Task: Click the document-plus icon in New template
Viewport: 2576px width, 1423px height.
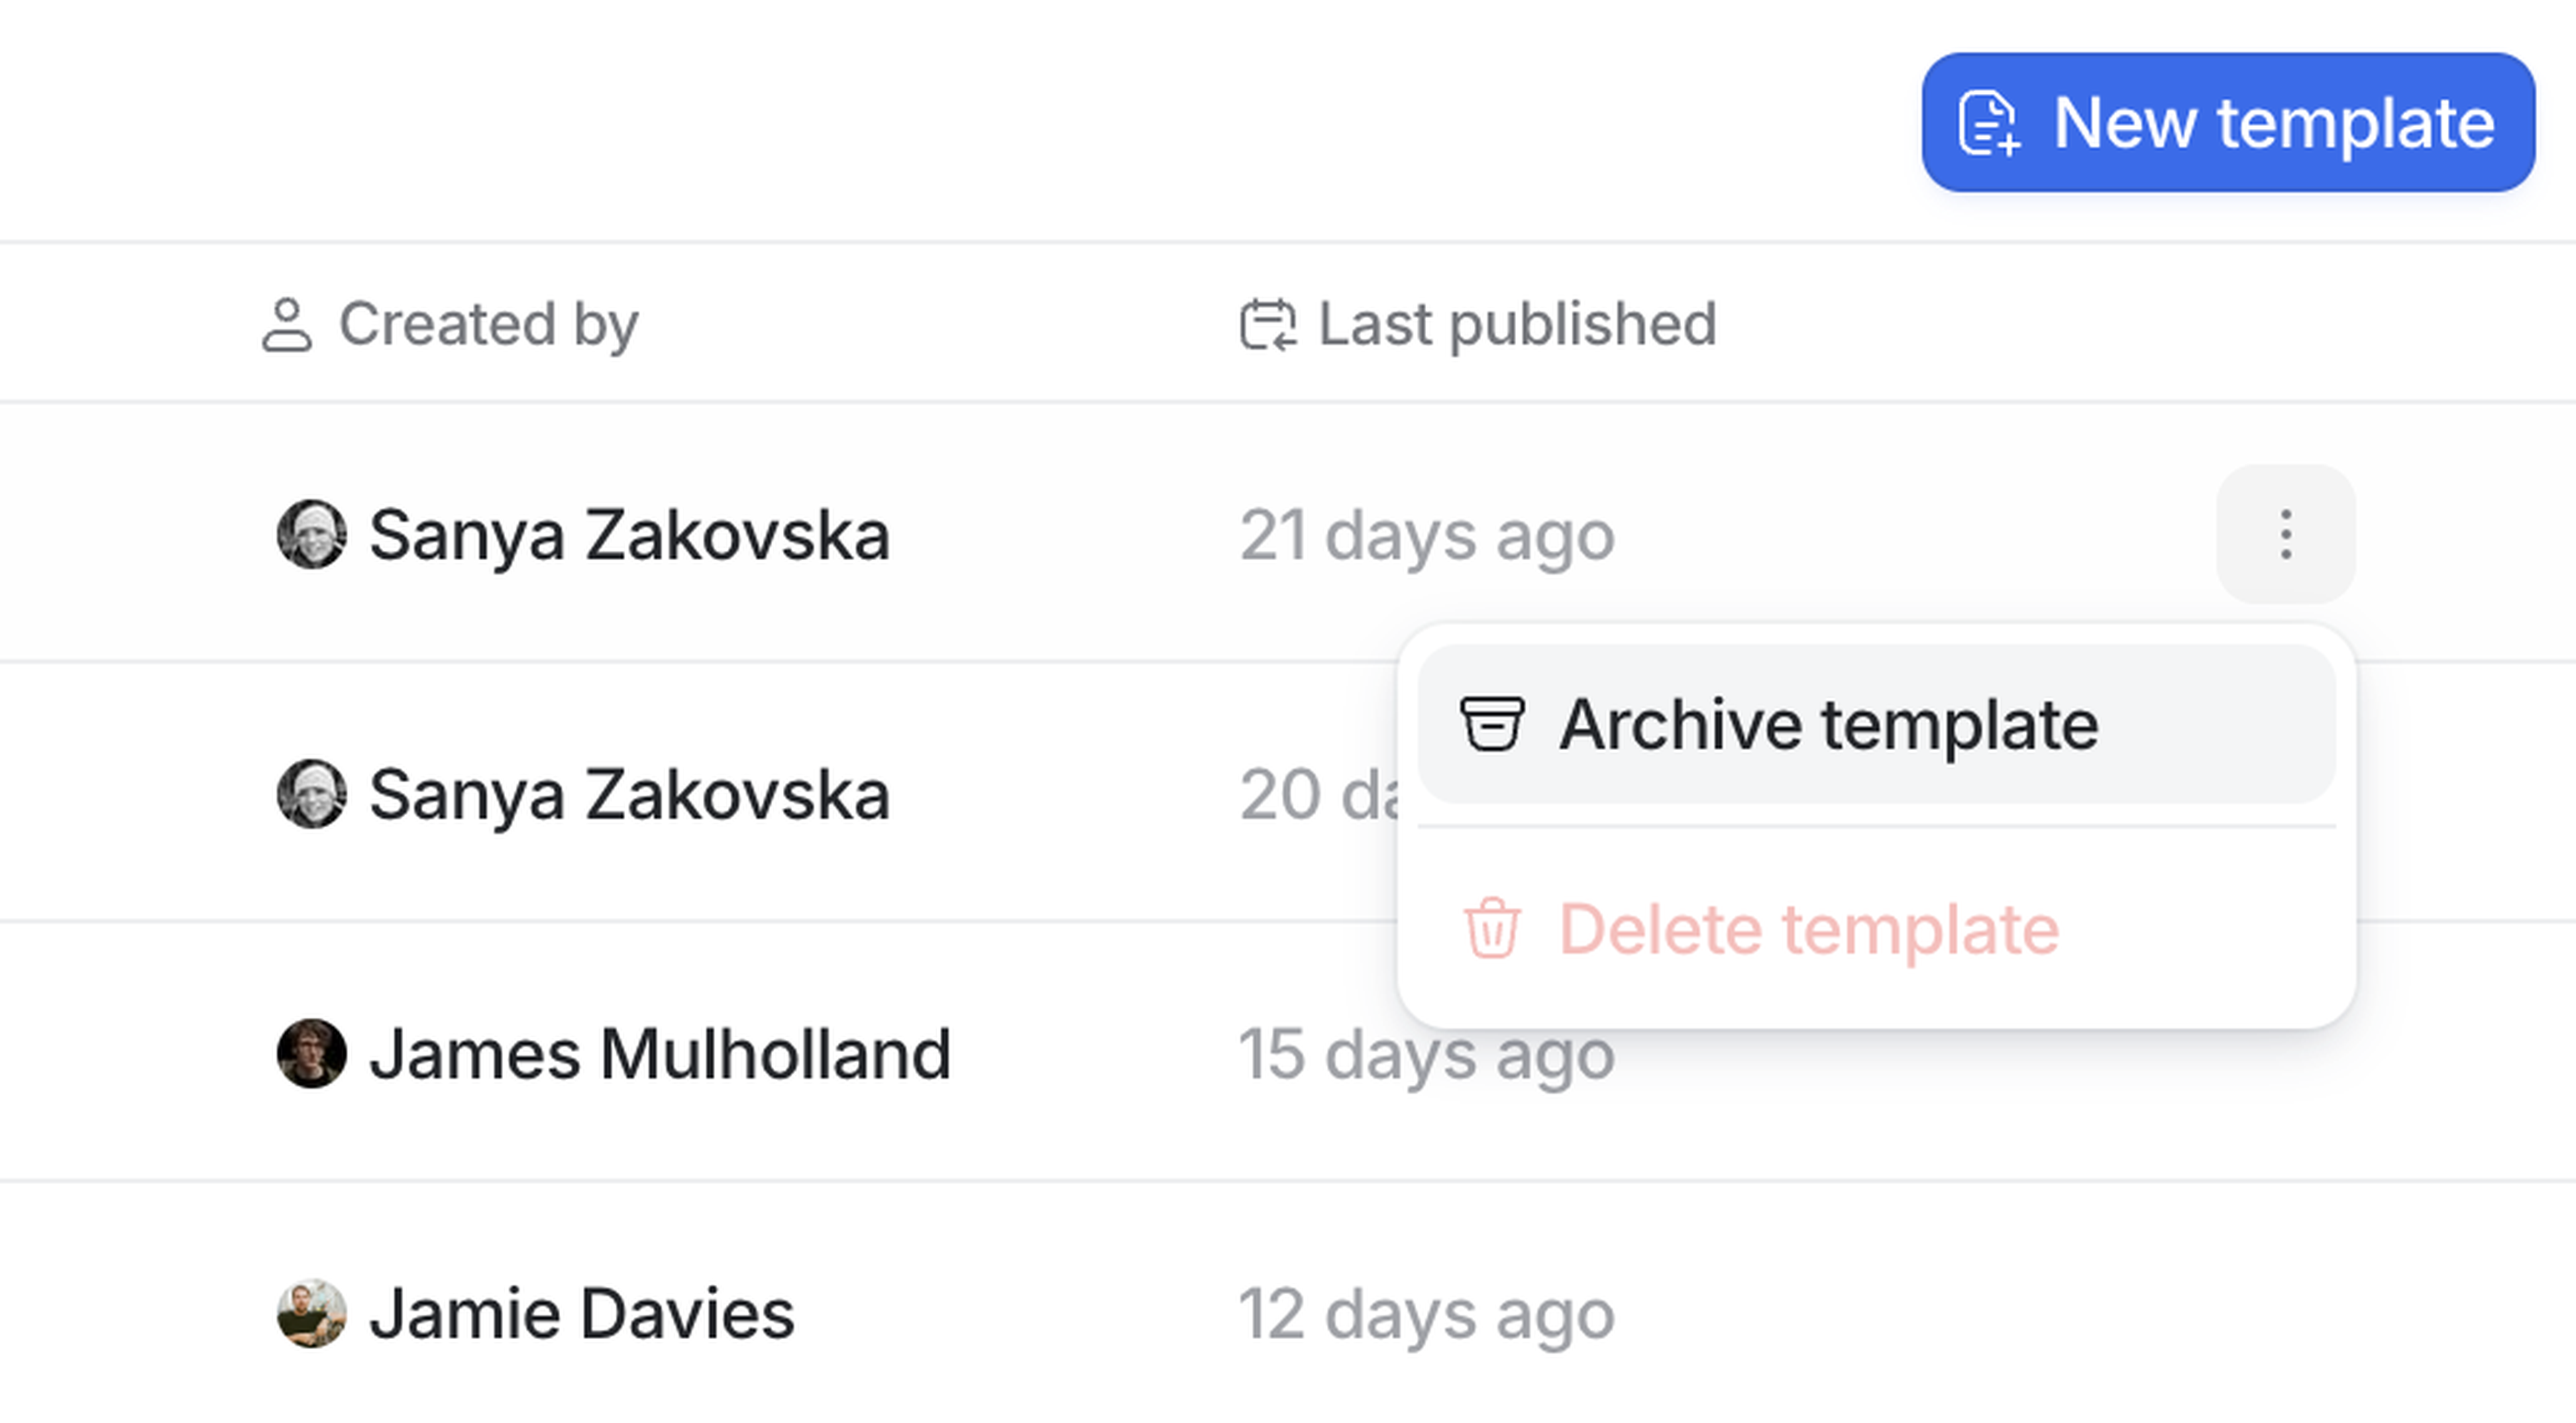Action: pos(1988,124)
